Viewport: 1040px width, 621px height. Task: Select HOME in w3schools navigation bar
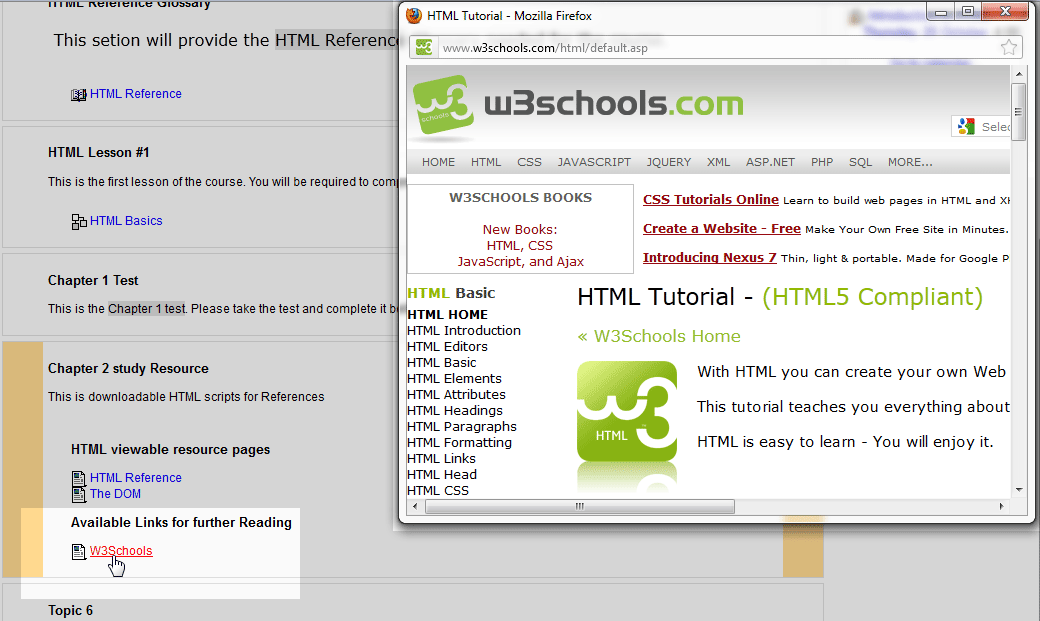click(x=438, y=162)
